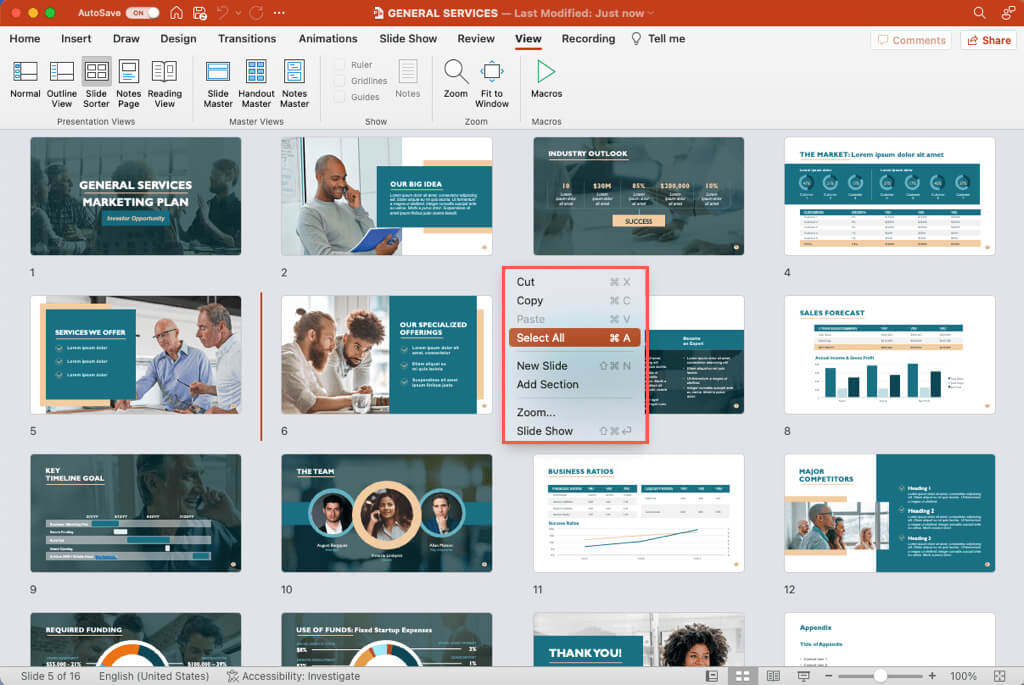Open the Review tab

pyautogui.click(x=476, y=39)
